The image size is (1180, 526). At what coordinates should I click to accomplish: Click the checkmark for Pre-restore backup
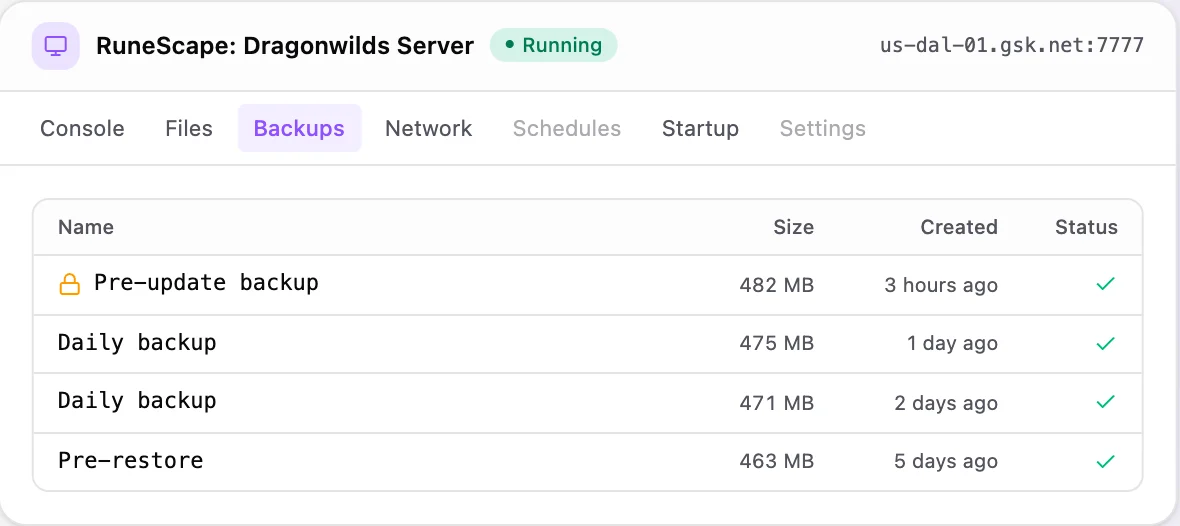pyautogui.click(x=1105, y=461)
